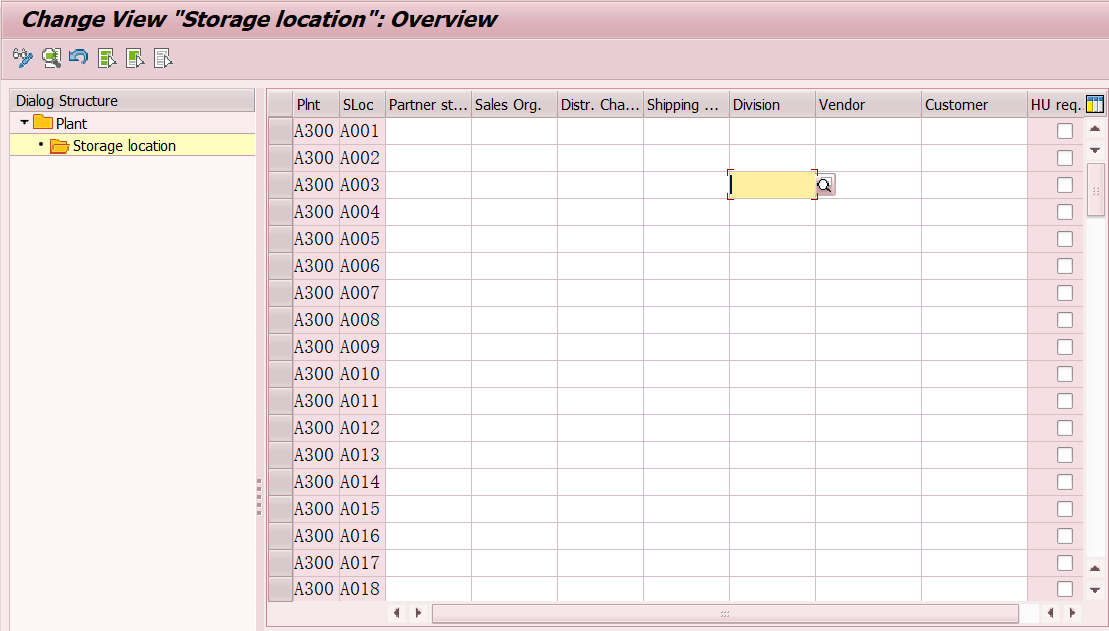Click the Sales Org. column header
1109x631 pixels.
click(x=514, y=105)
